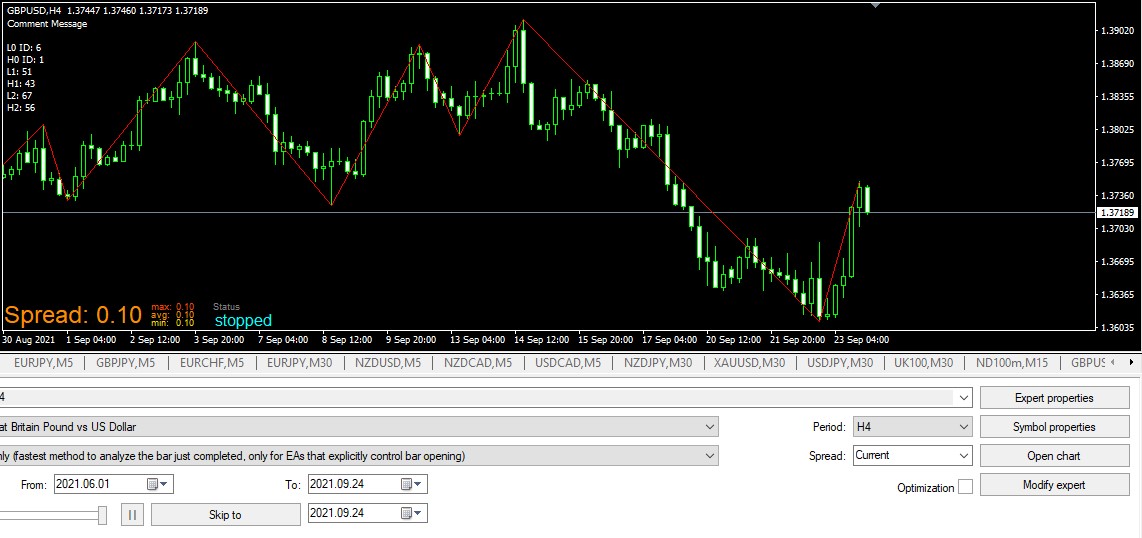Open the testing model dropdown
Image resolution: width=1142 pixels, height=538 pixels.
point(710,456)
